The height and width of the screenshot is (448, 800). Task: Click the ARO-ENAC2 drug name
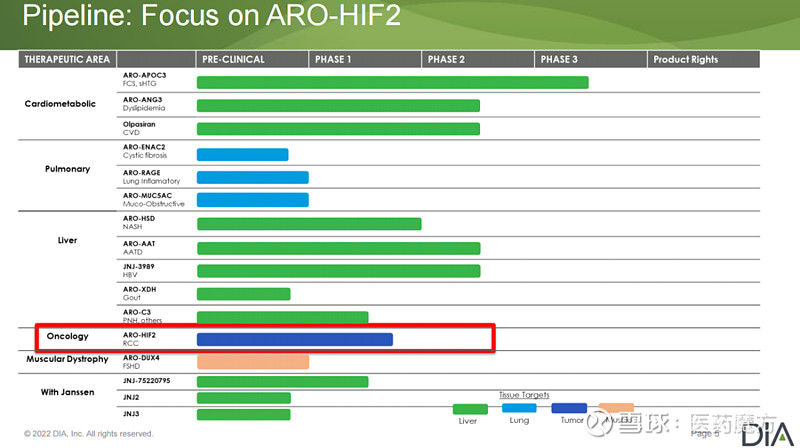pos(144,147)
